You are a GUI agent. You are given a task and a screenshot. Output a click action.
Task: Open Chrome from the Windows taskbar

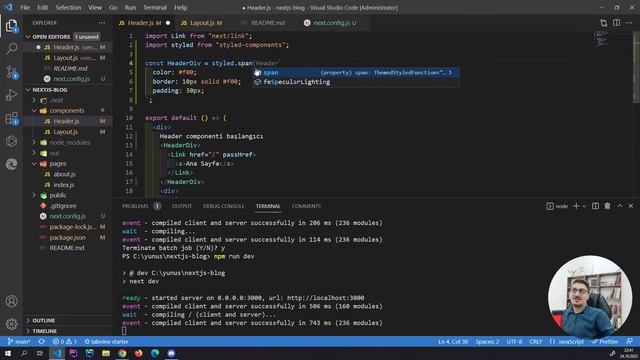coord(122,353)
